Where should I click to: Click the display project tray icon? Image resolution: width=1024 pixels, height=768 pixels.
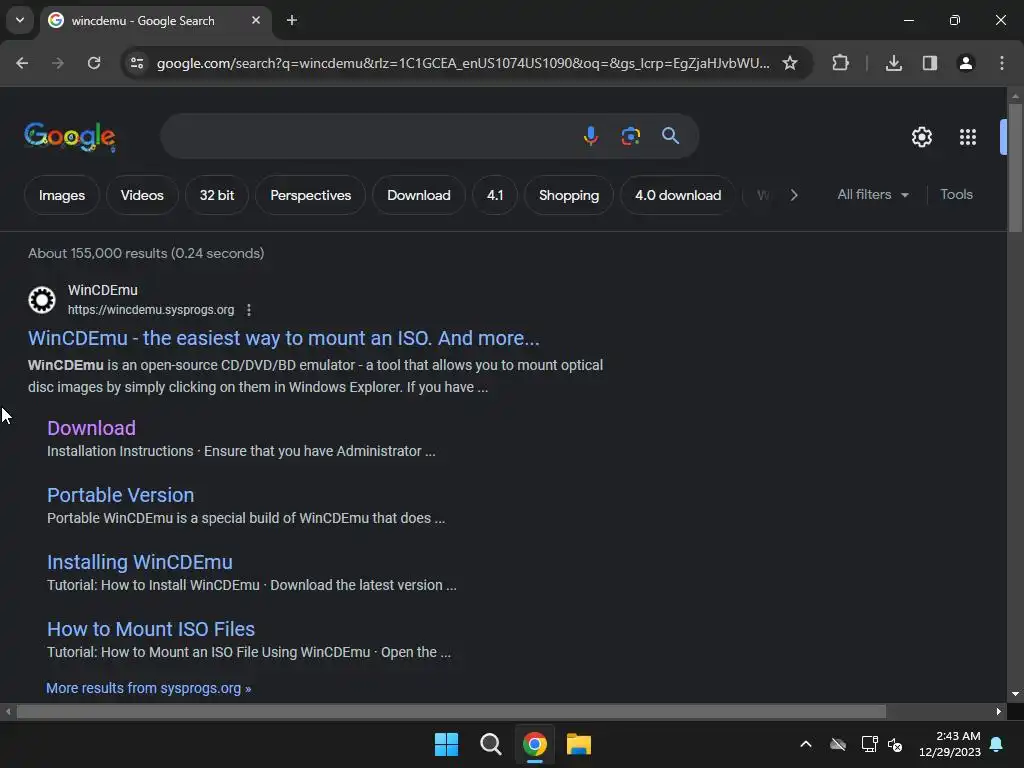pyautogui.click(x=869, y=744)
